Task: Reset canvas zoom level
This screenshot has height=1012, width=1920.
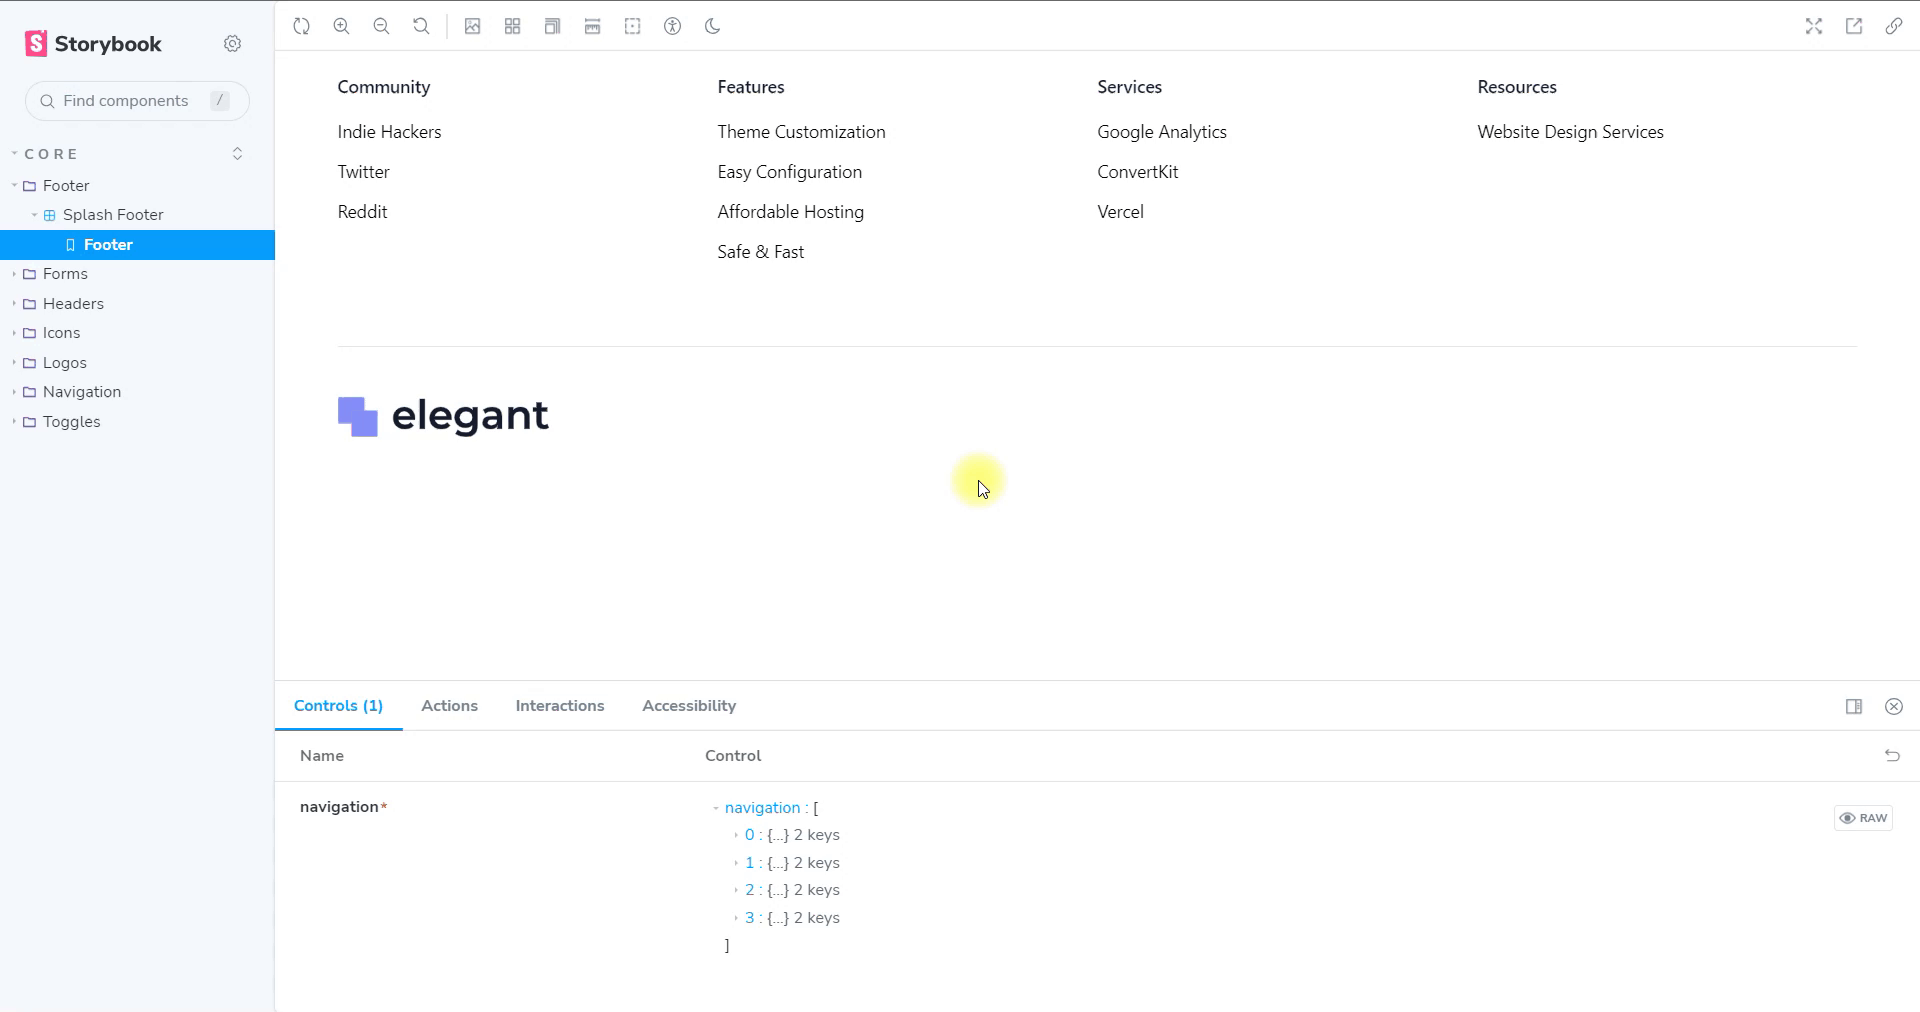Action: coord(421,26)
